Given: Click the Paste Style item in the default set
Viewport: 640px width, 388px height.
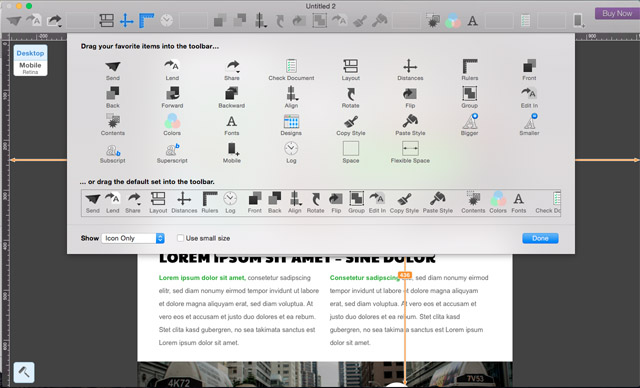Looking at the screenshot, I should 438,202.
